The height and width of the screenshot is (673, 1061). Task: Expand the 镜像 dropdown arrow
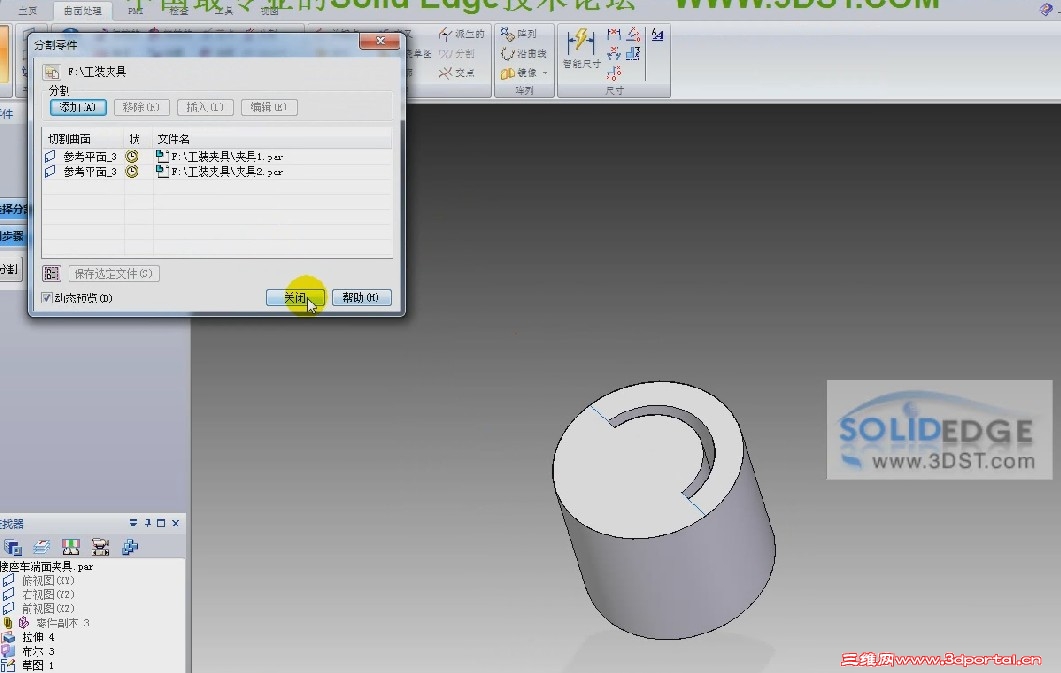(x=545, y=73)
